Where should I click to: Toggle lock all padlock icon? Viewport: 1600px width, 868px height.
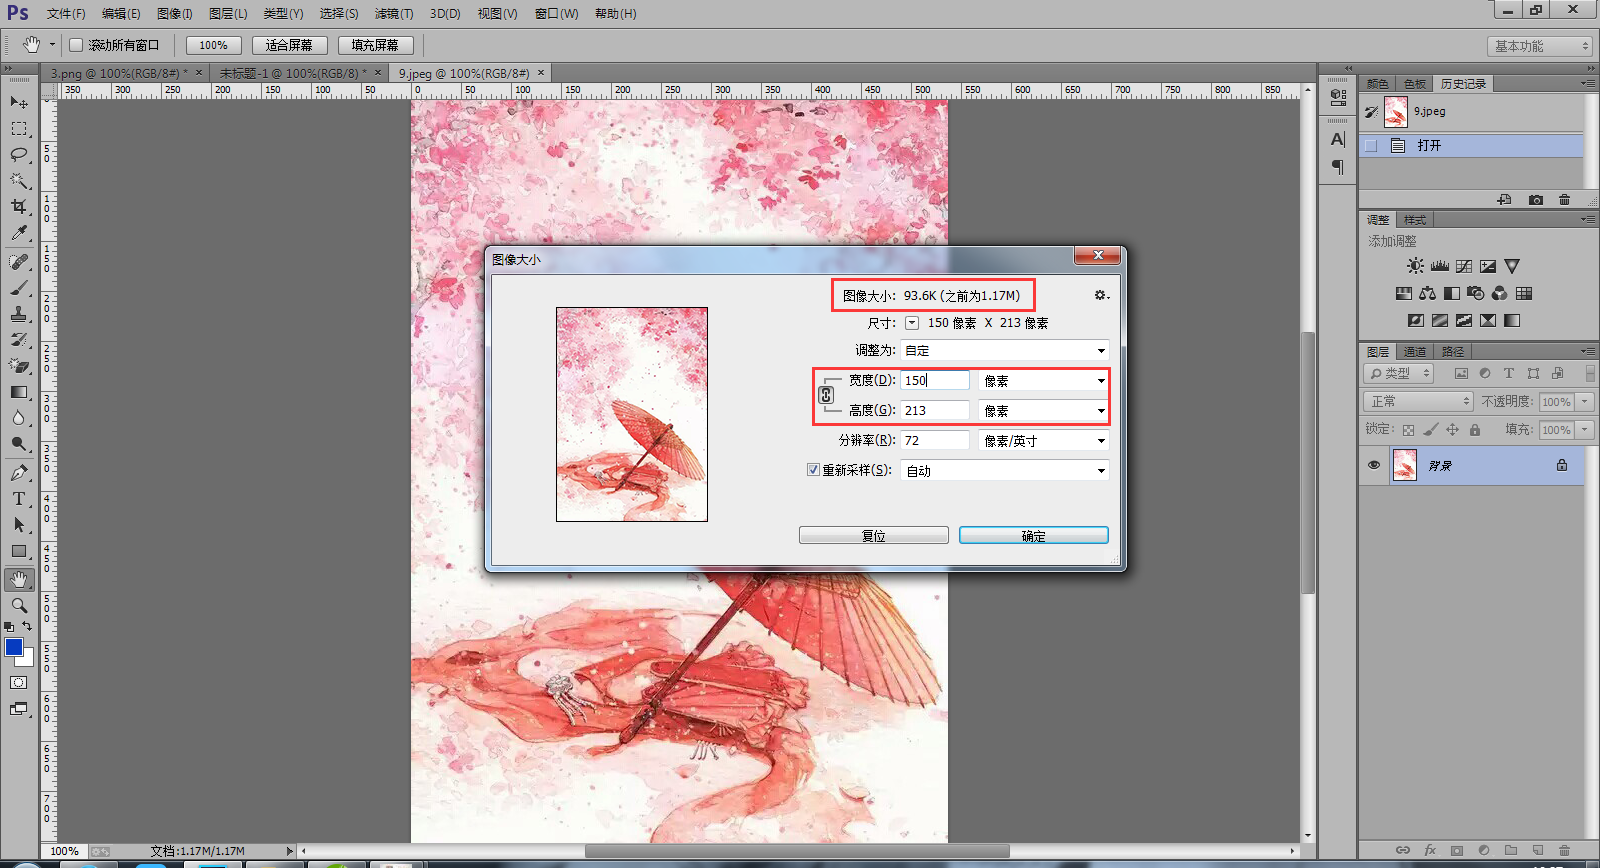tap(1474, 430)
